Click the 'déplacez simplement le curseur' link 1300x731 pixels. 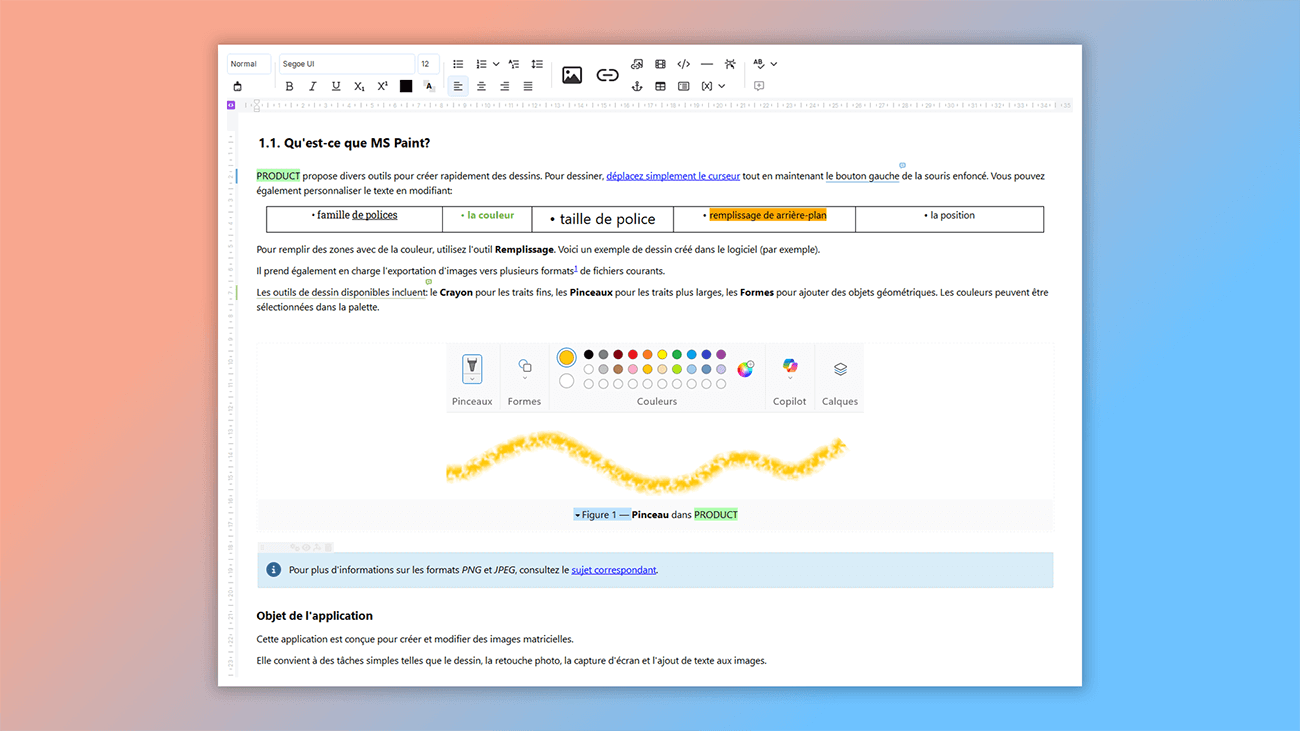pos(672,175)
